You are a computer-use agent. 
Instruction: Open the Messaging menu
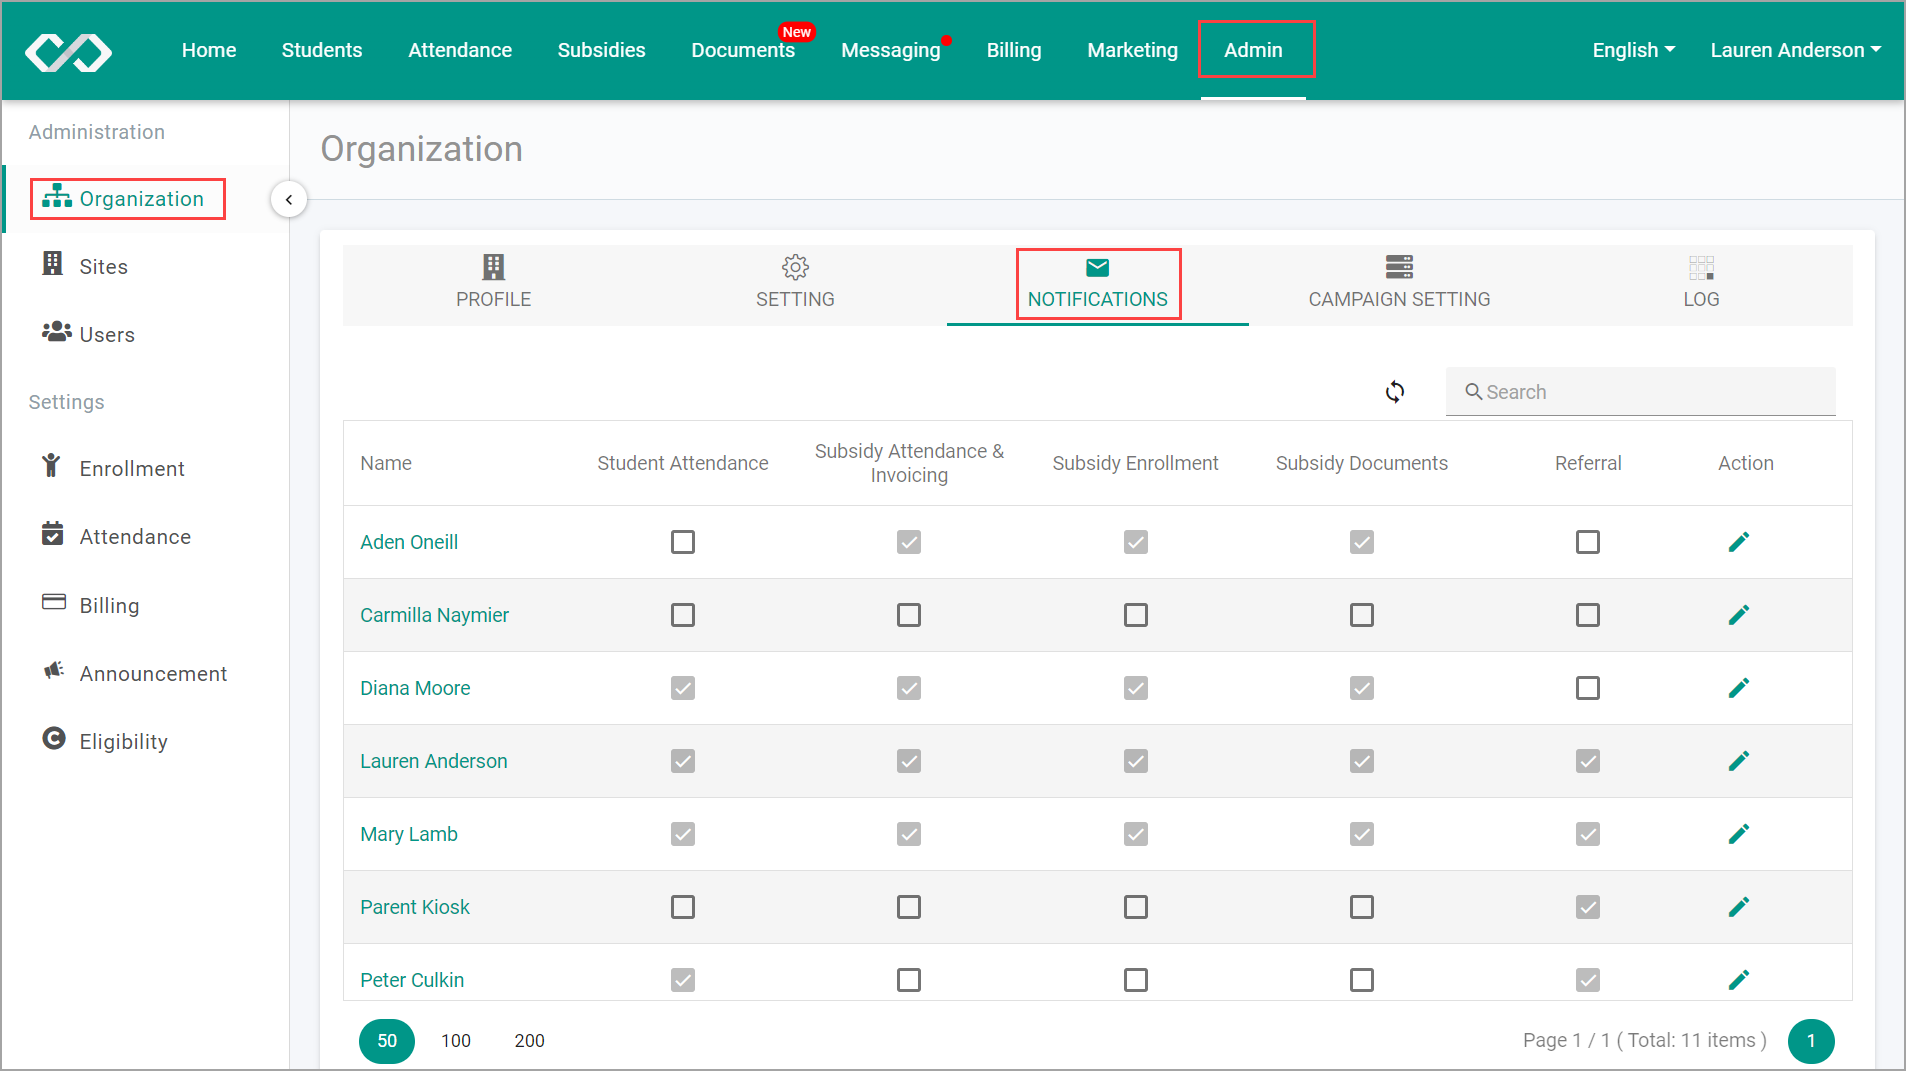pyautogui.click(x=891, y=50)
